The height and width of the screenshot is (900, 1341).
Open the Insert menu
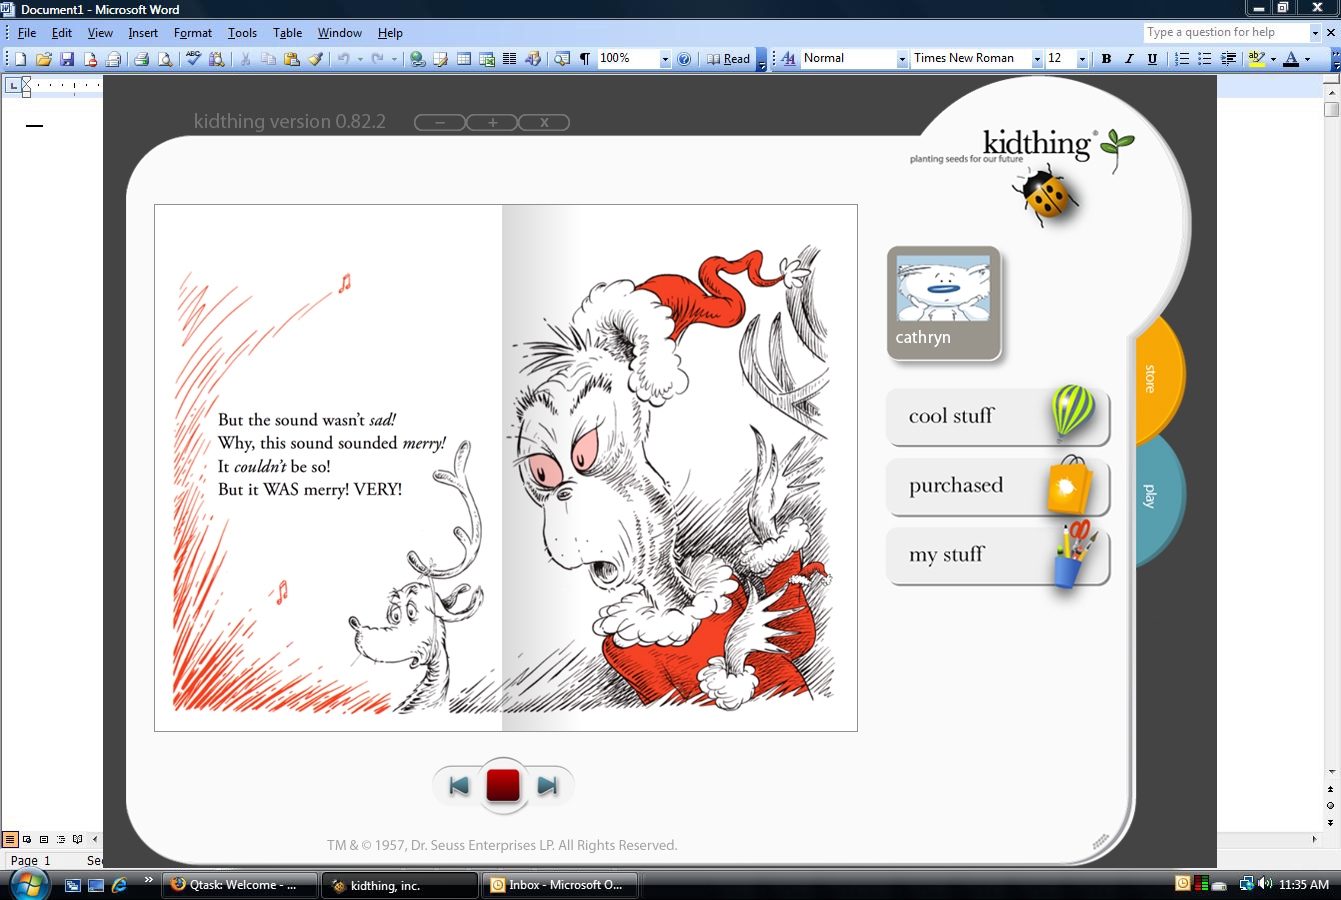(143, 33)
